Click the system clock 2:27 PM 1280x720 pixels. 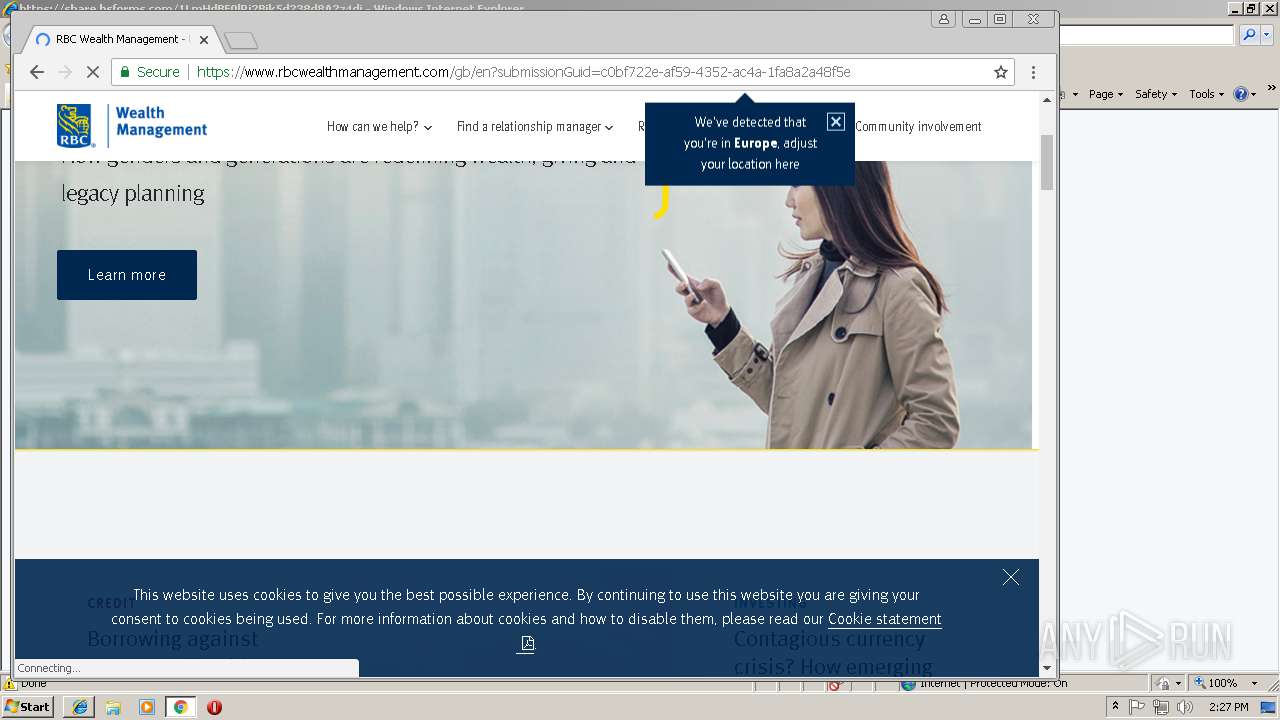1228,707
